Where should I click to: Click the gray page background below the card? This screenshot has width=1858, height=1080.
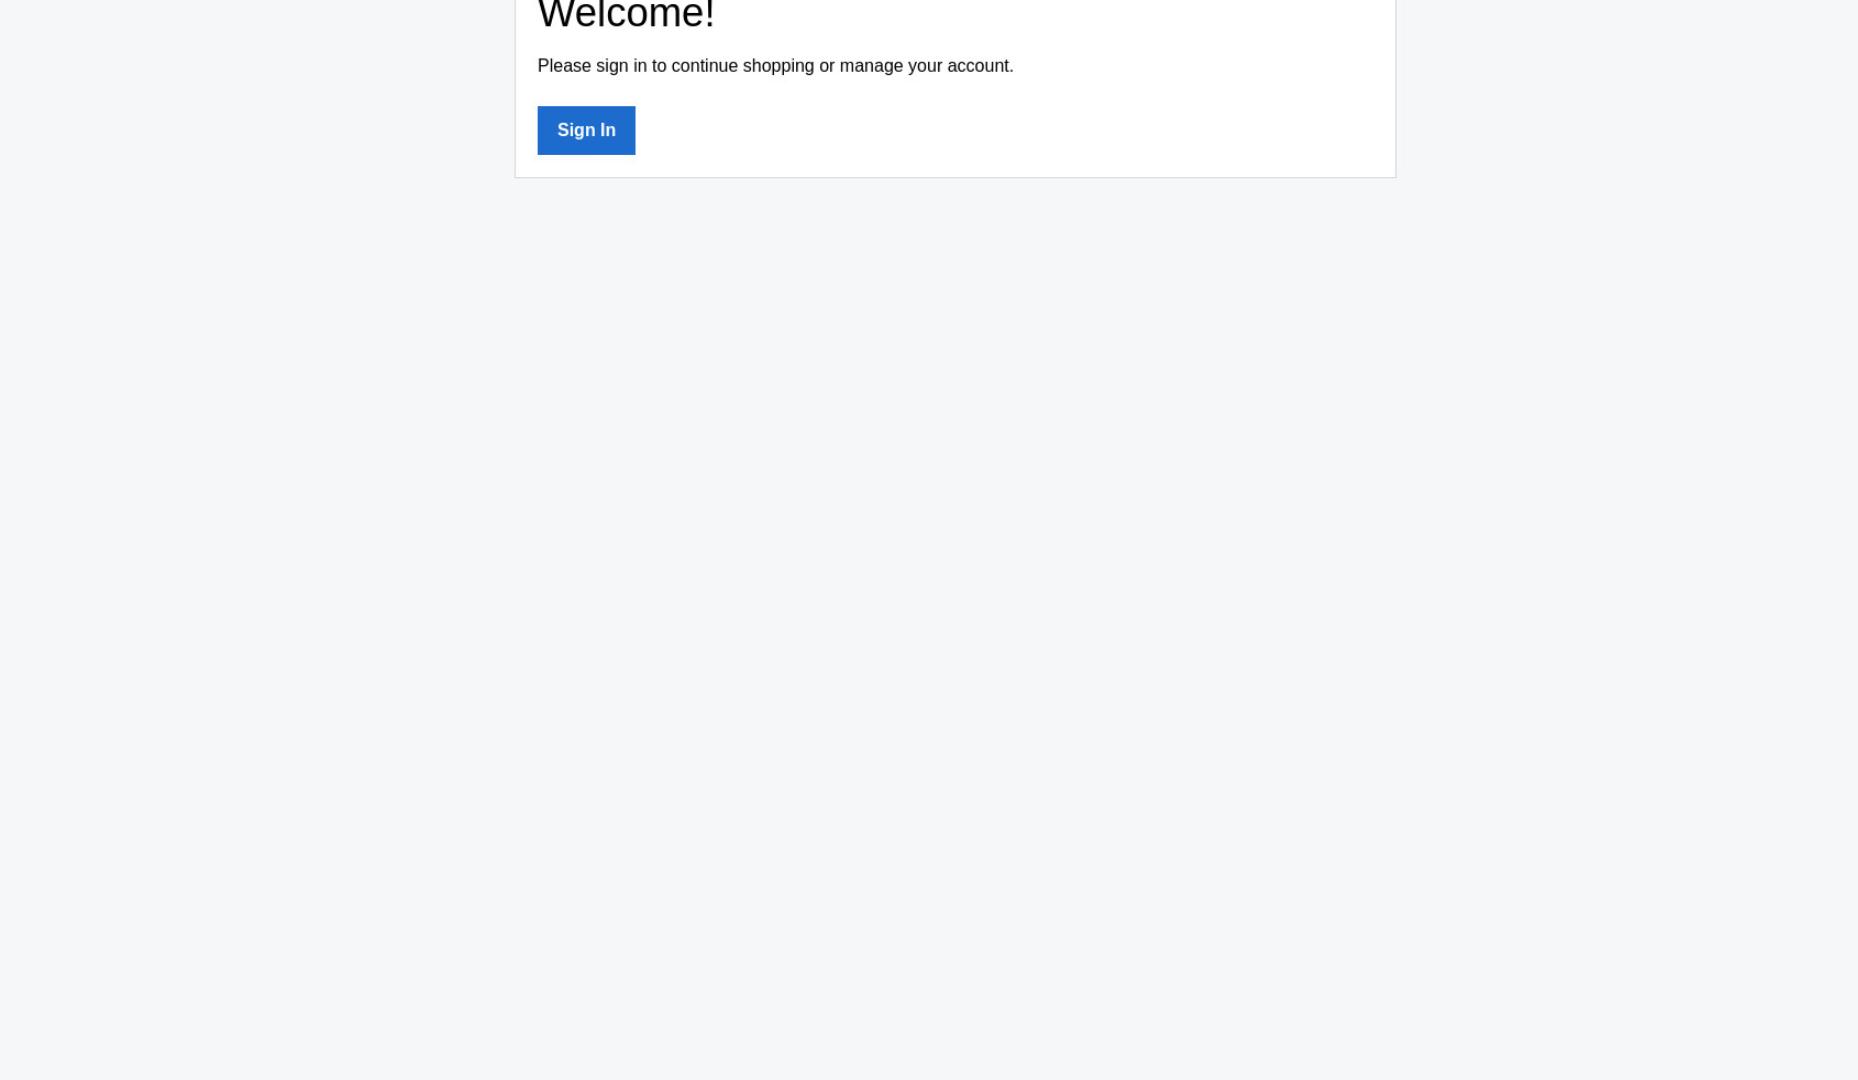(x=928, y=600)
